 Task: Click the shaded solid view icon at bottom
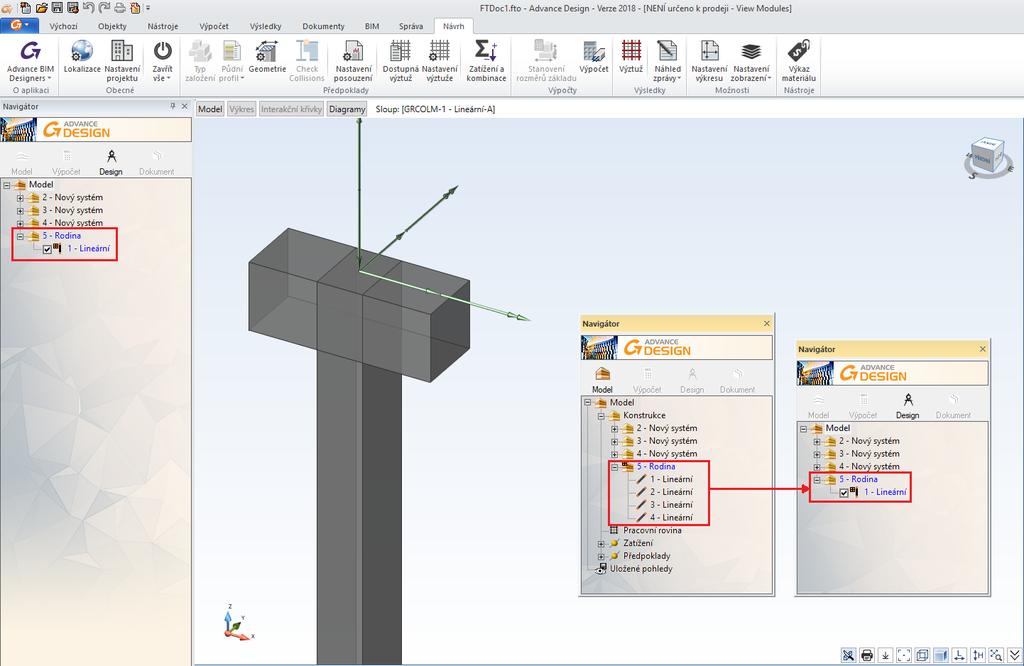940,655
